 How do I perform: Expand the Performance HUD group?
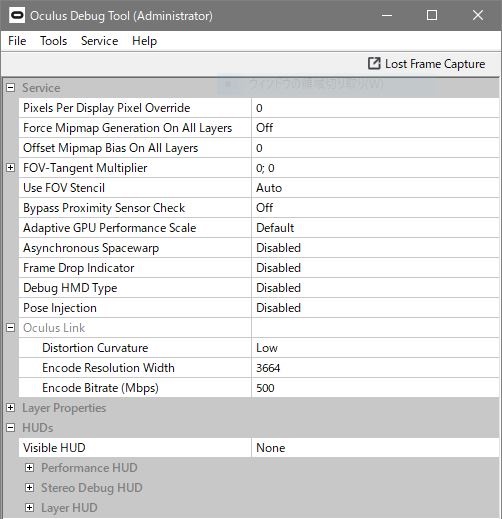29,468
